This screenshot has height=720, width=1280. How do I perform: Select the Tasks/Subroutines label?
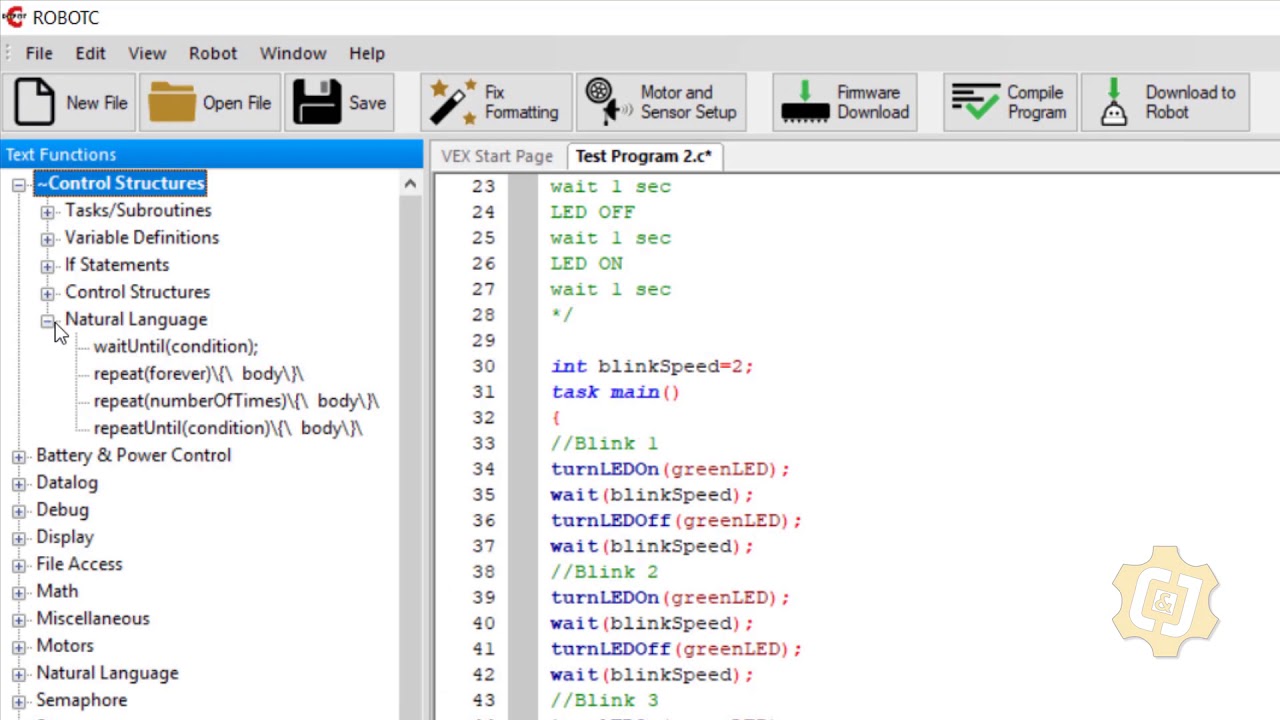[138, 210]
